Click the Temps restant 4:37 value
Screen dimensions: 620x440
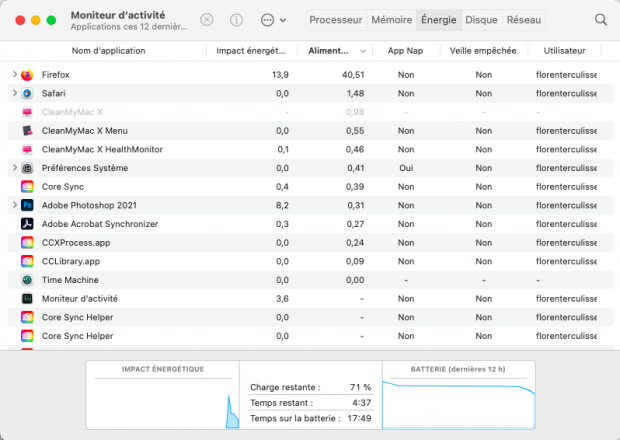[x=362, y=403]
